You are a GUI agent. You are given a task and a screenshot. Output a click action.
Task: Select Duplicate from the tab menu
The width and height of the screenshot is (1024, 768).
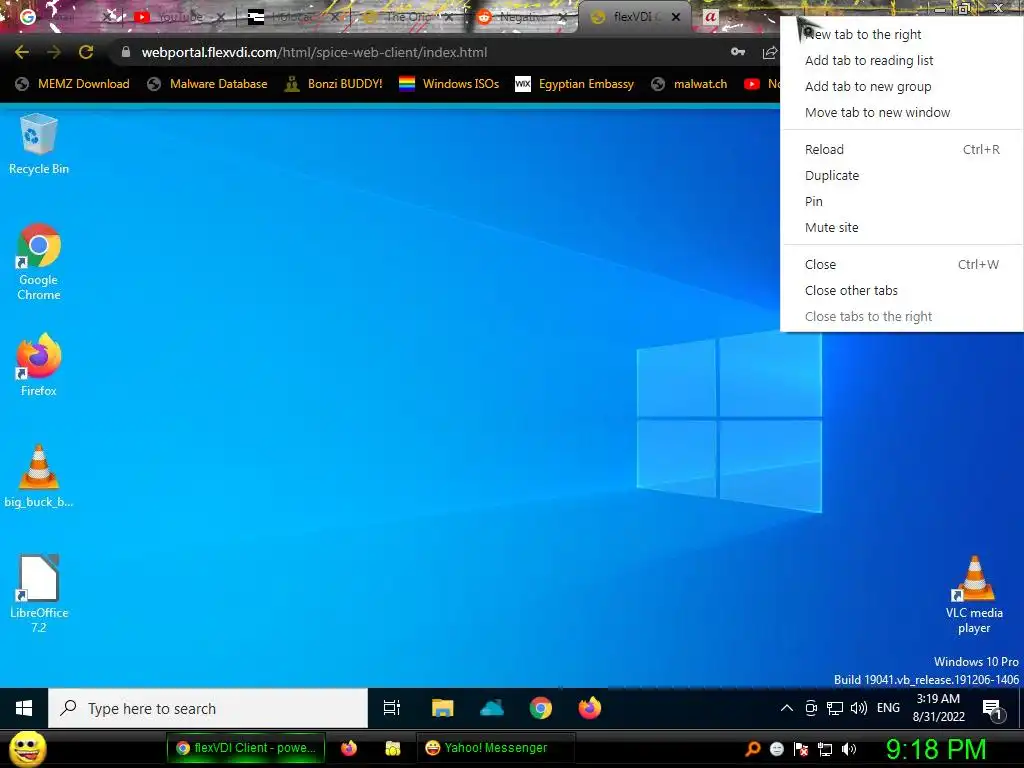902,175
